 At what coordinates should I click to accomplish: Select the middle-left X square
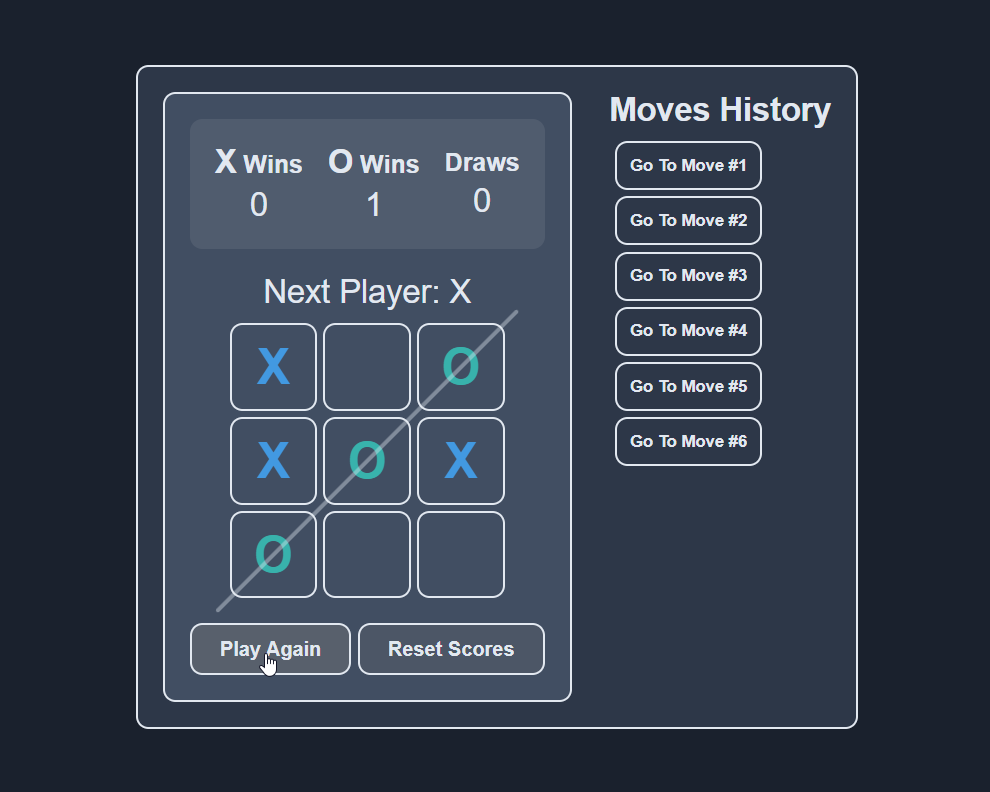pyautogui.click(x=273, y=461)
